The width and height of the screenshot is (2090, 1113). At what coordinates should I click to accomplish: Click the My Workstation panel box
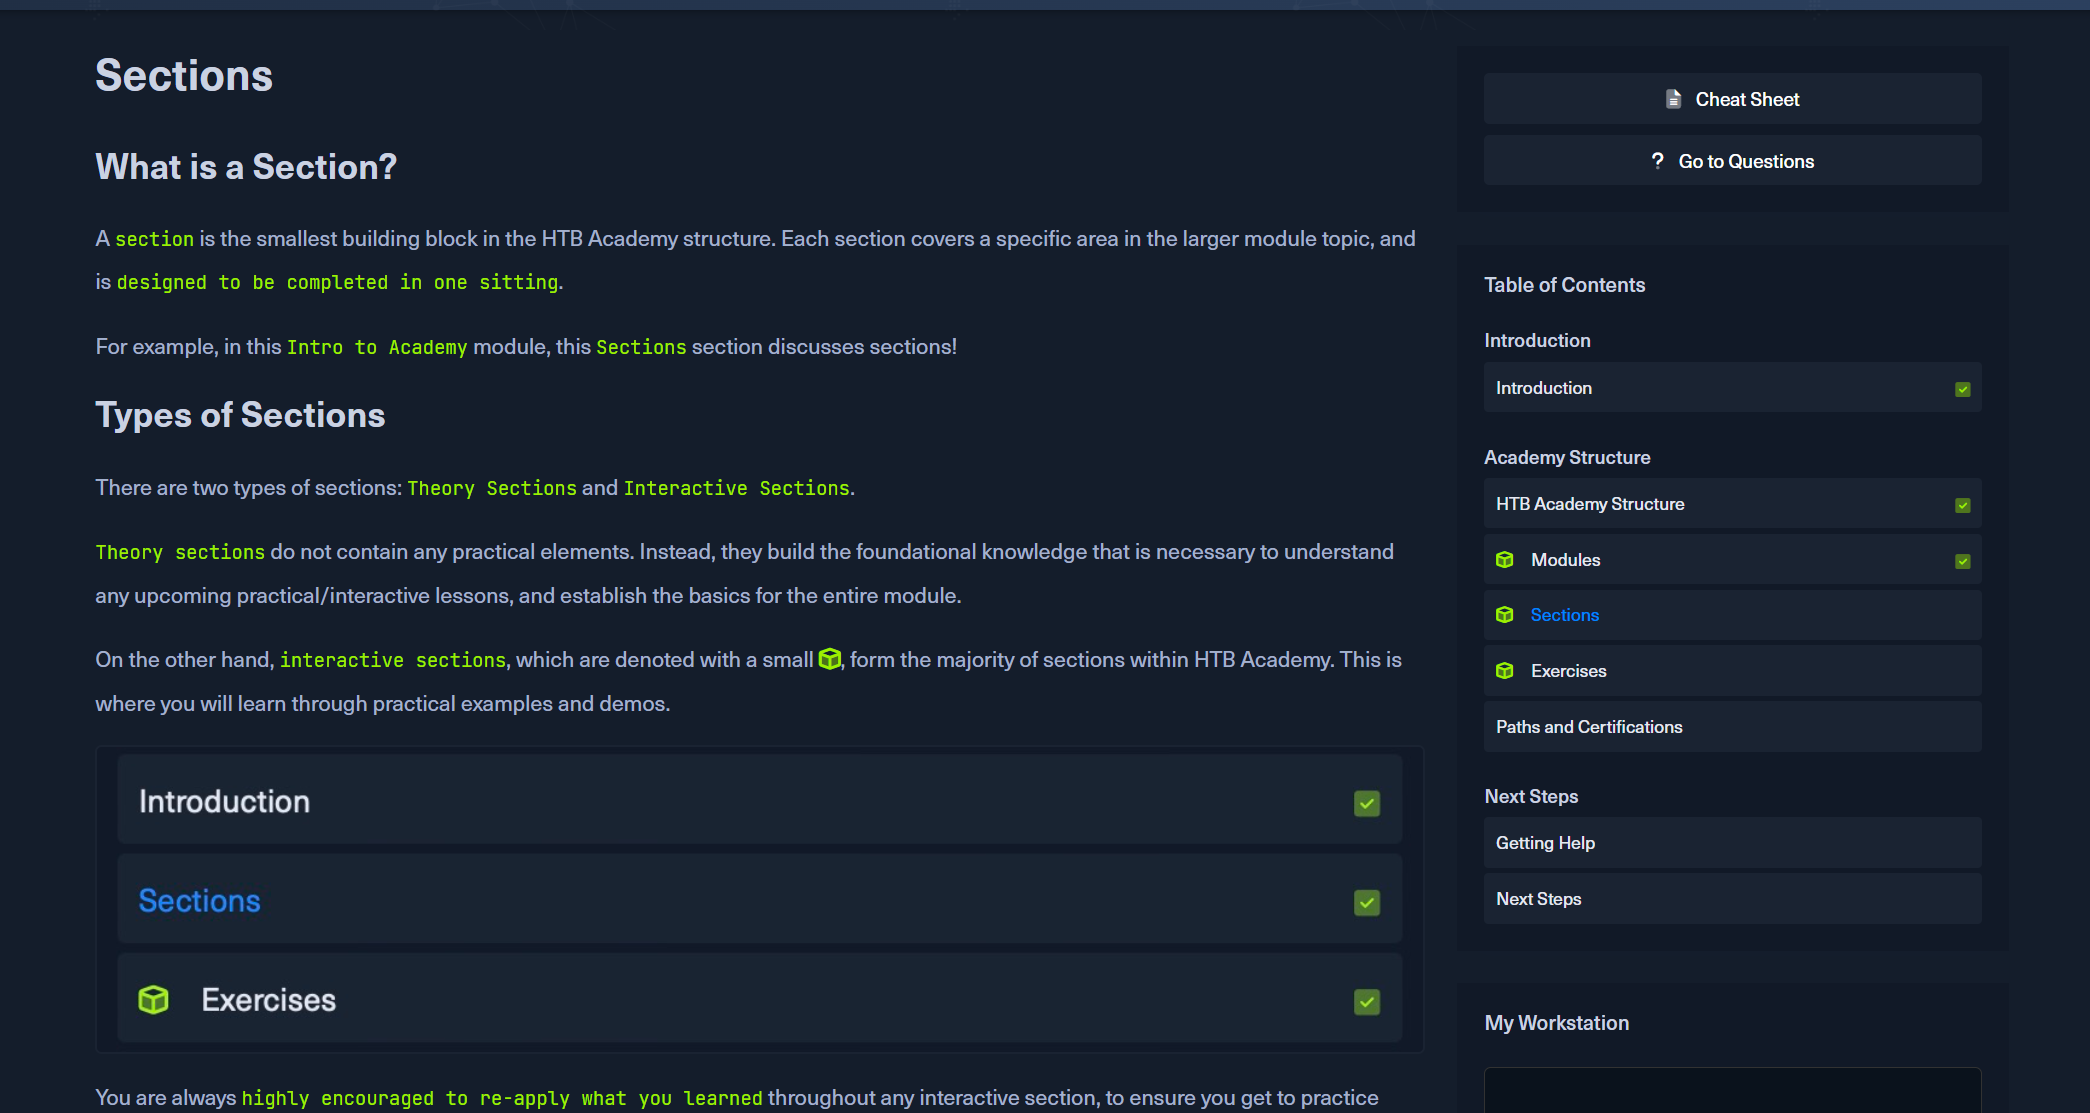(x=1732, y=1090)
